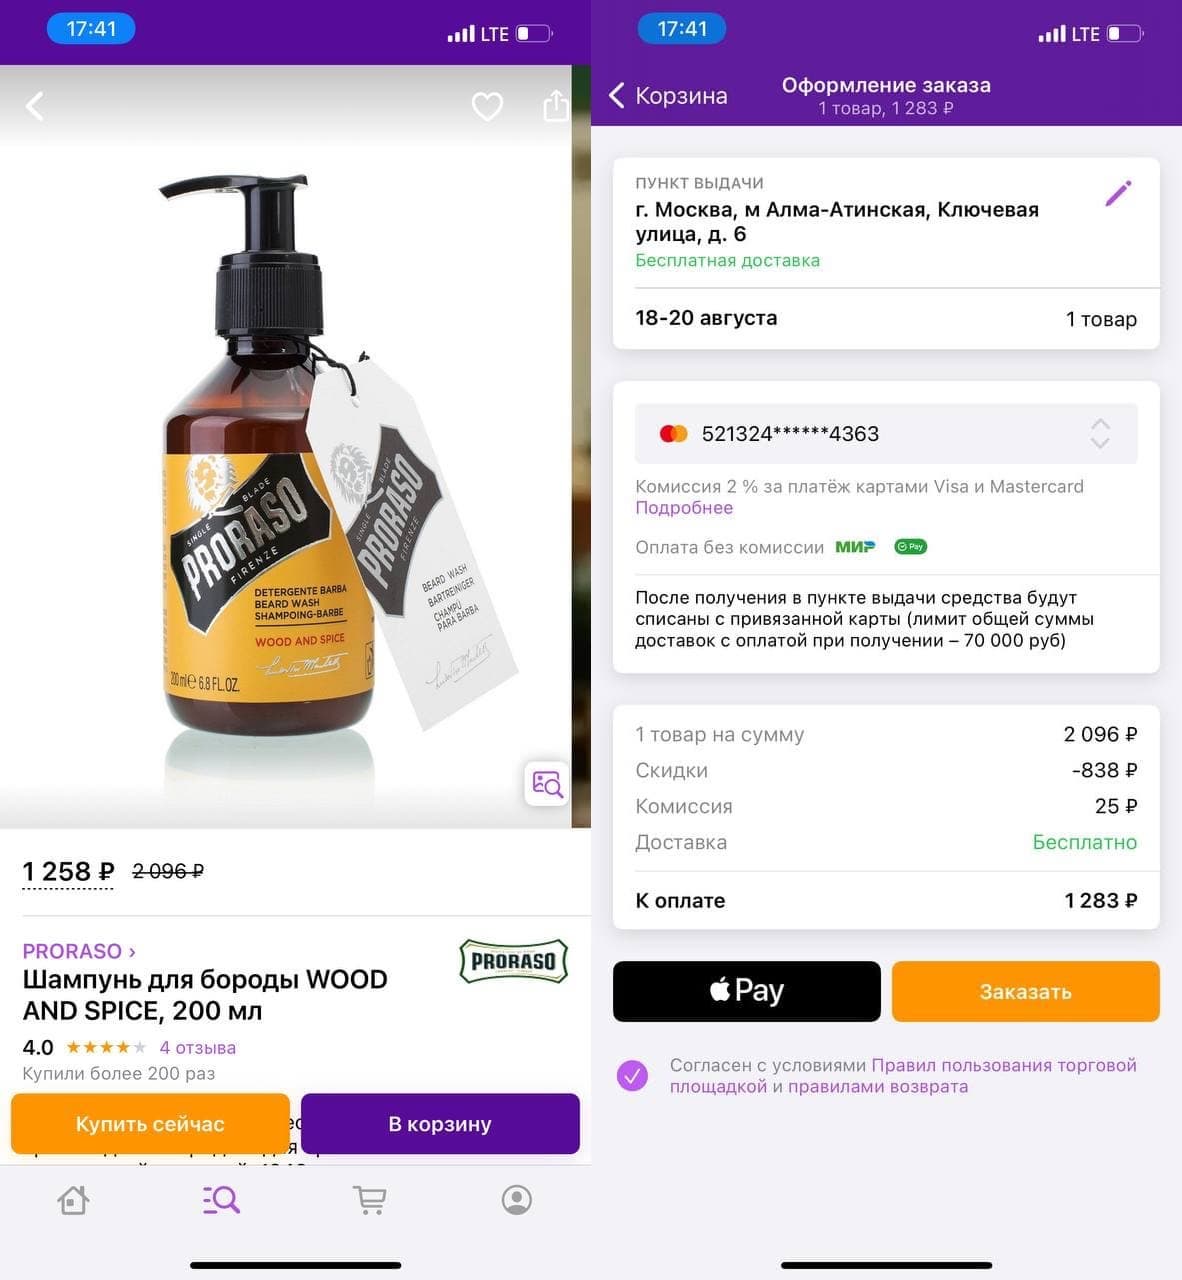This screenshot has width=1182, height=1280.
Task: Tap the back arrow on product page
Action: (x=35, y=106)
